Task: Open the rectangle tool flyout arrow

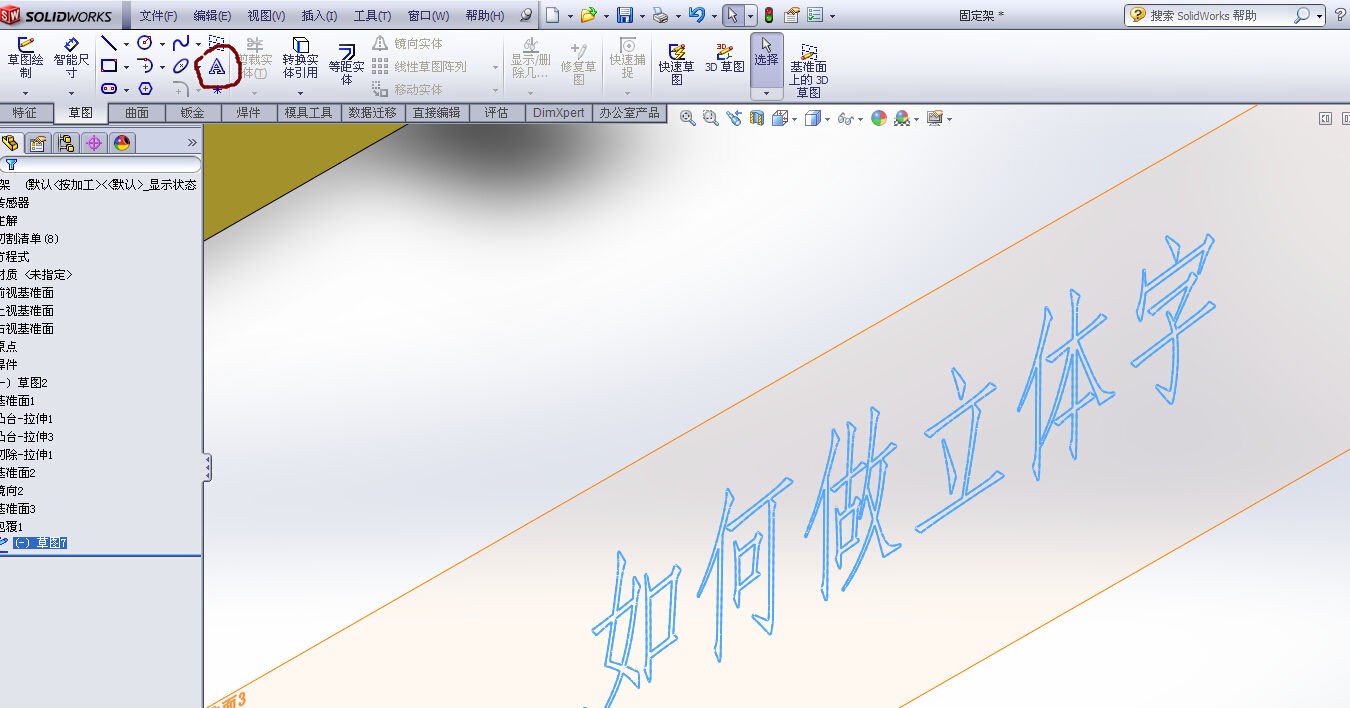Action: coord(126,66)
